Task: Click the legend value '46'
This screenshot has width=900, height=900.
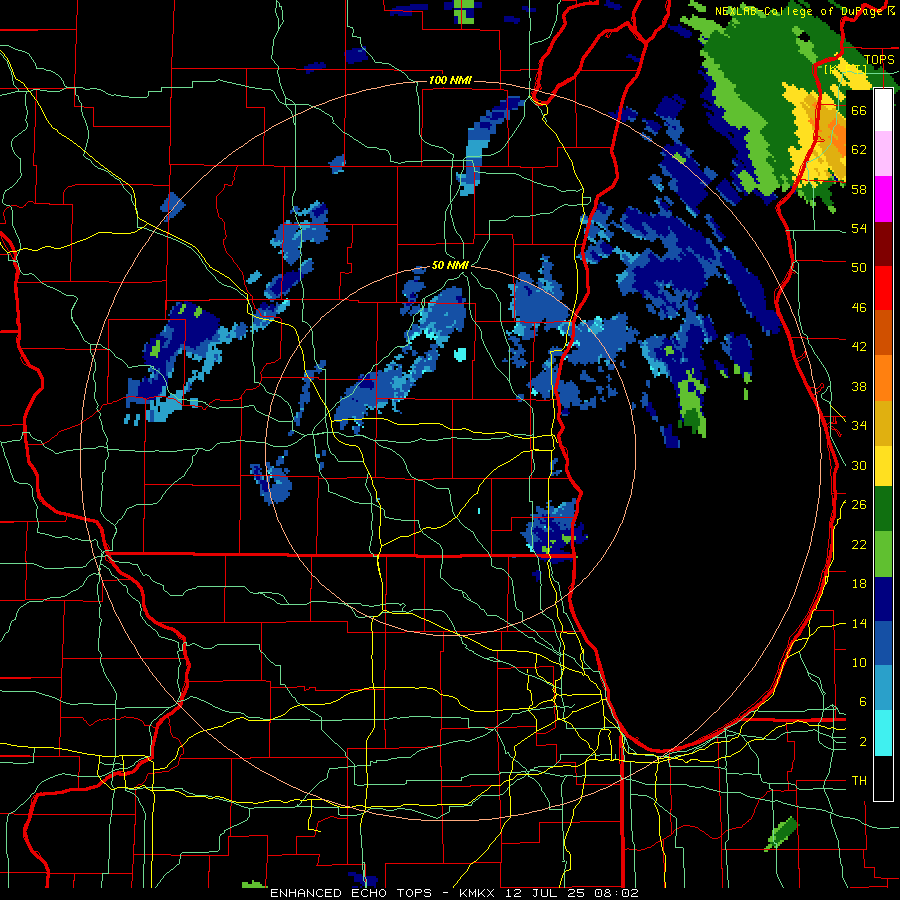Action: [859, 307]
